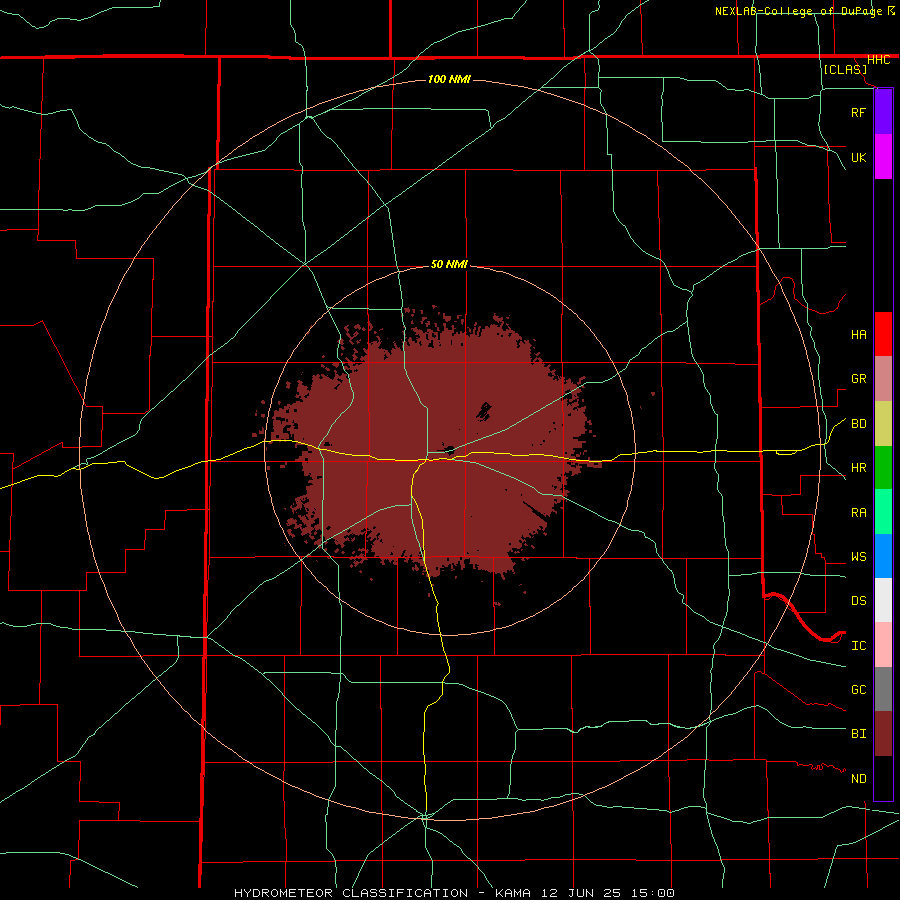Click the "UK" legend label
Image resolution: width=900 pixels, height=900 pixels.
[858, 157]
